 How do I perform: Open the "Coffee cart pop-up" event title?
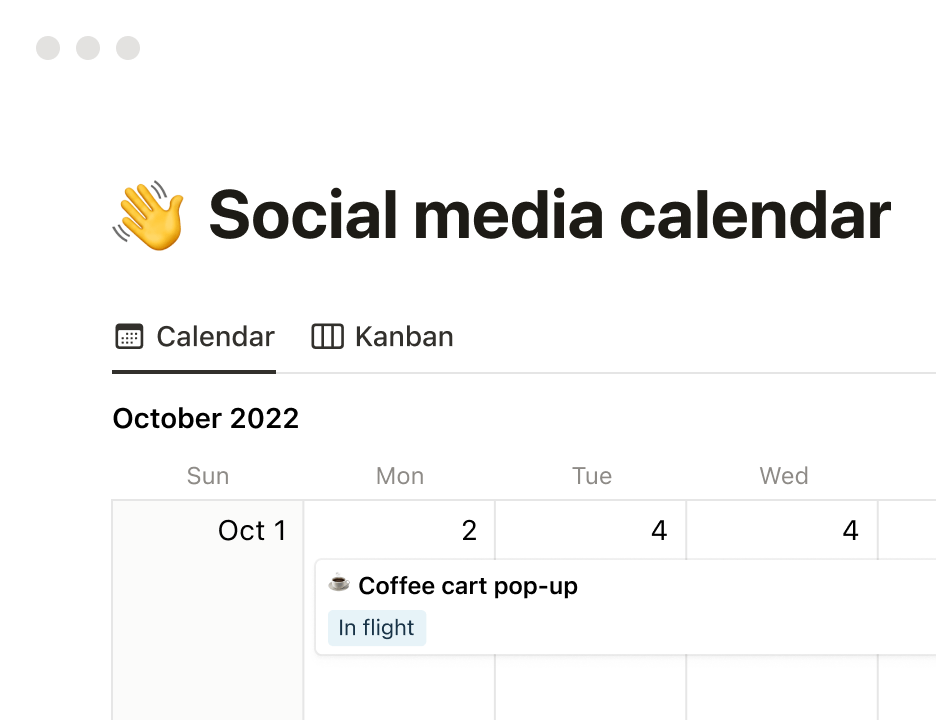coord(467,586)
